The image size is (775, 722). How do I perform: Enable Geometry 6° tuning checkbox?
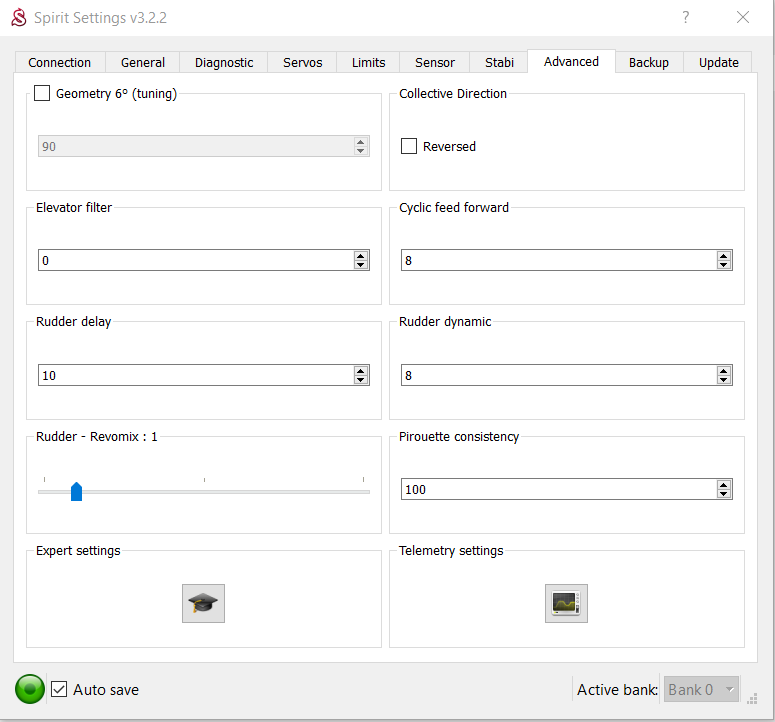click(x=42, y=94)
